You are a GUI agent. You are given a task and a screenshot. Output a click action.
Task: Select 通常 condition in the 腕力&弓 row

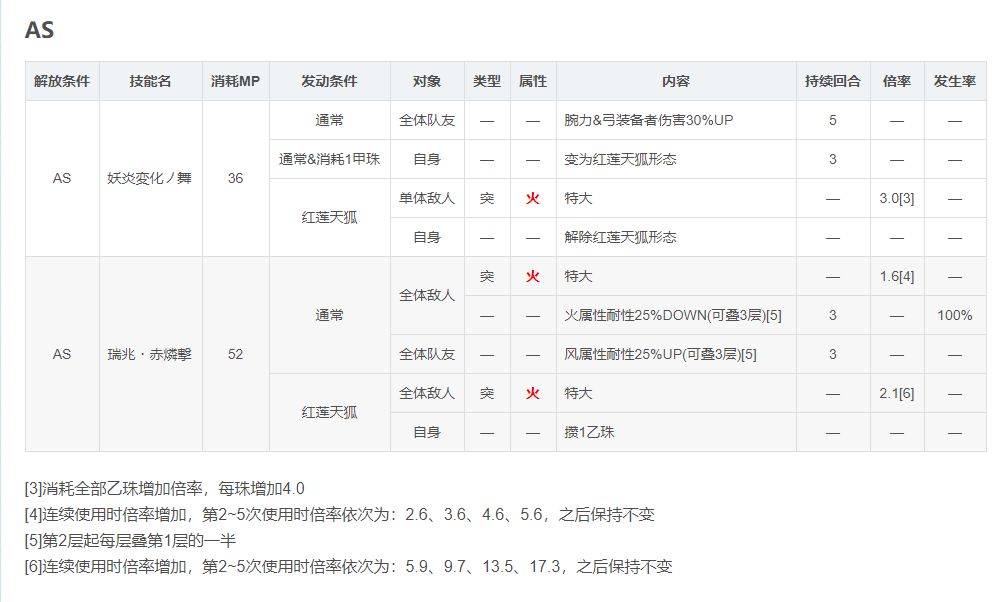coord(329,120)
